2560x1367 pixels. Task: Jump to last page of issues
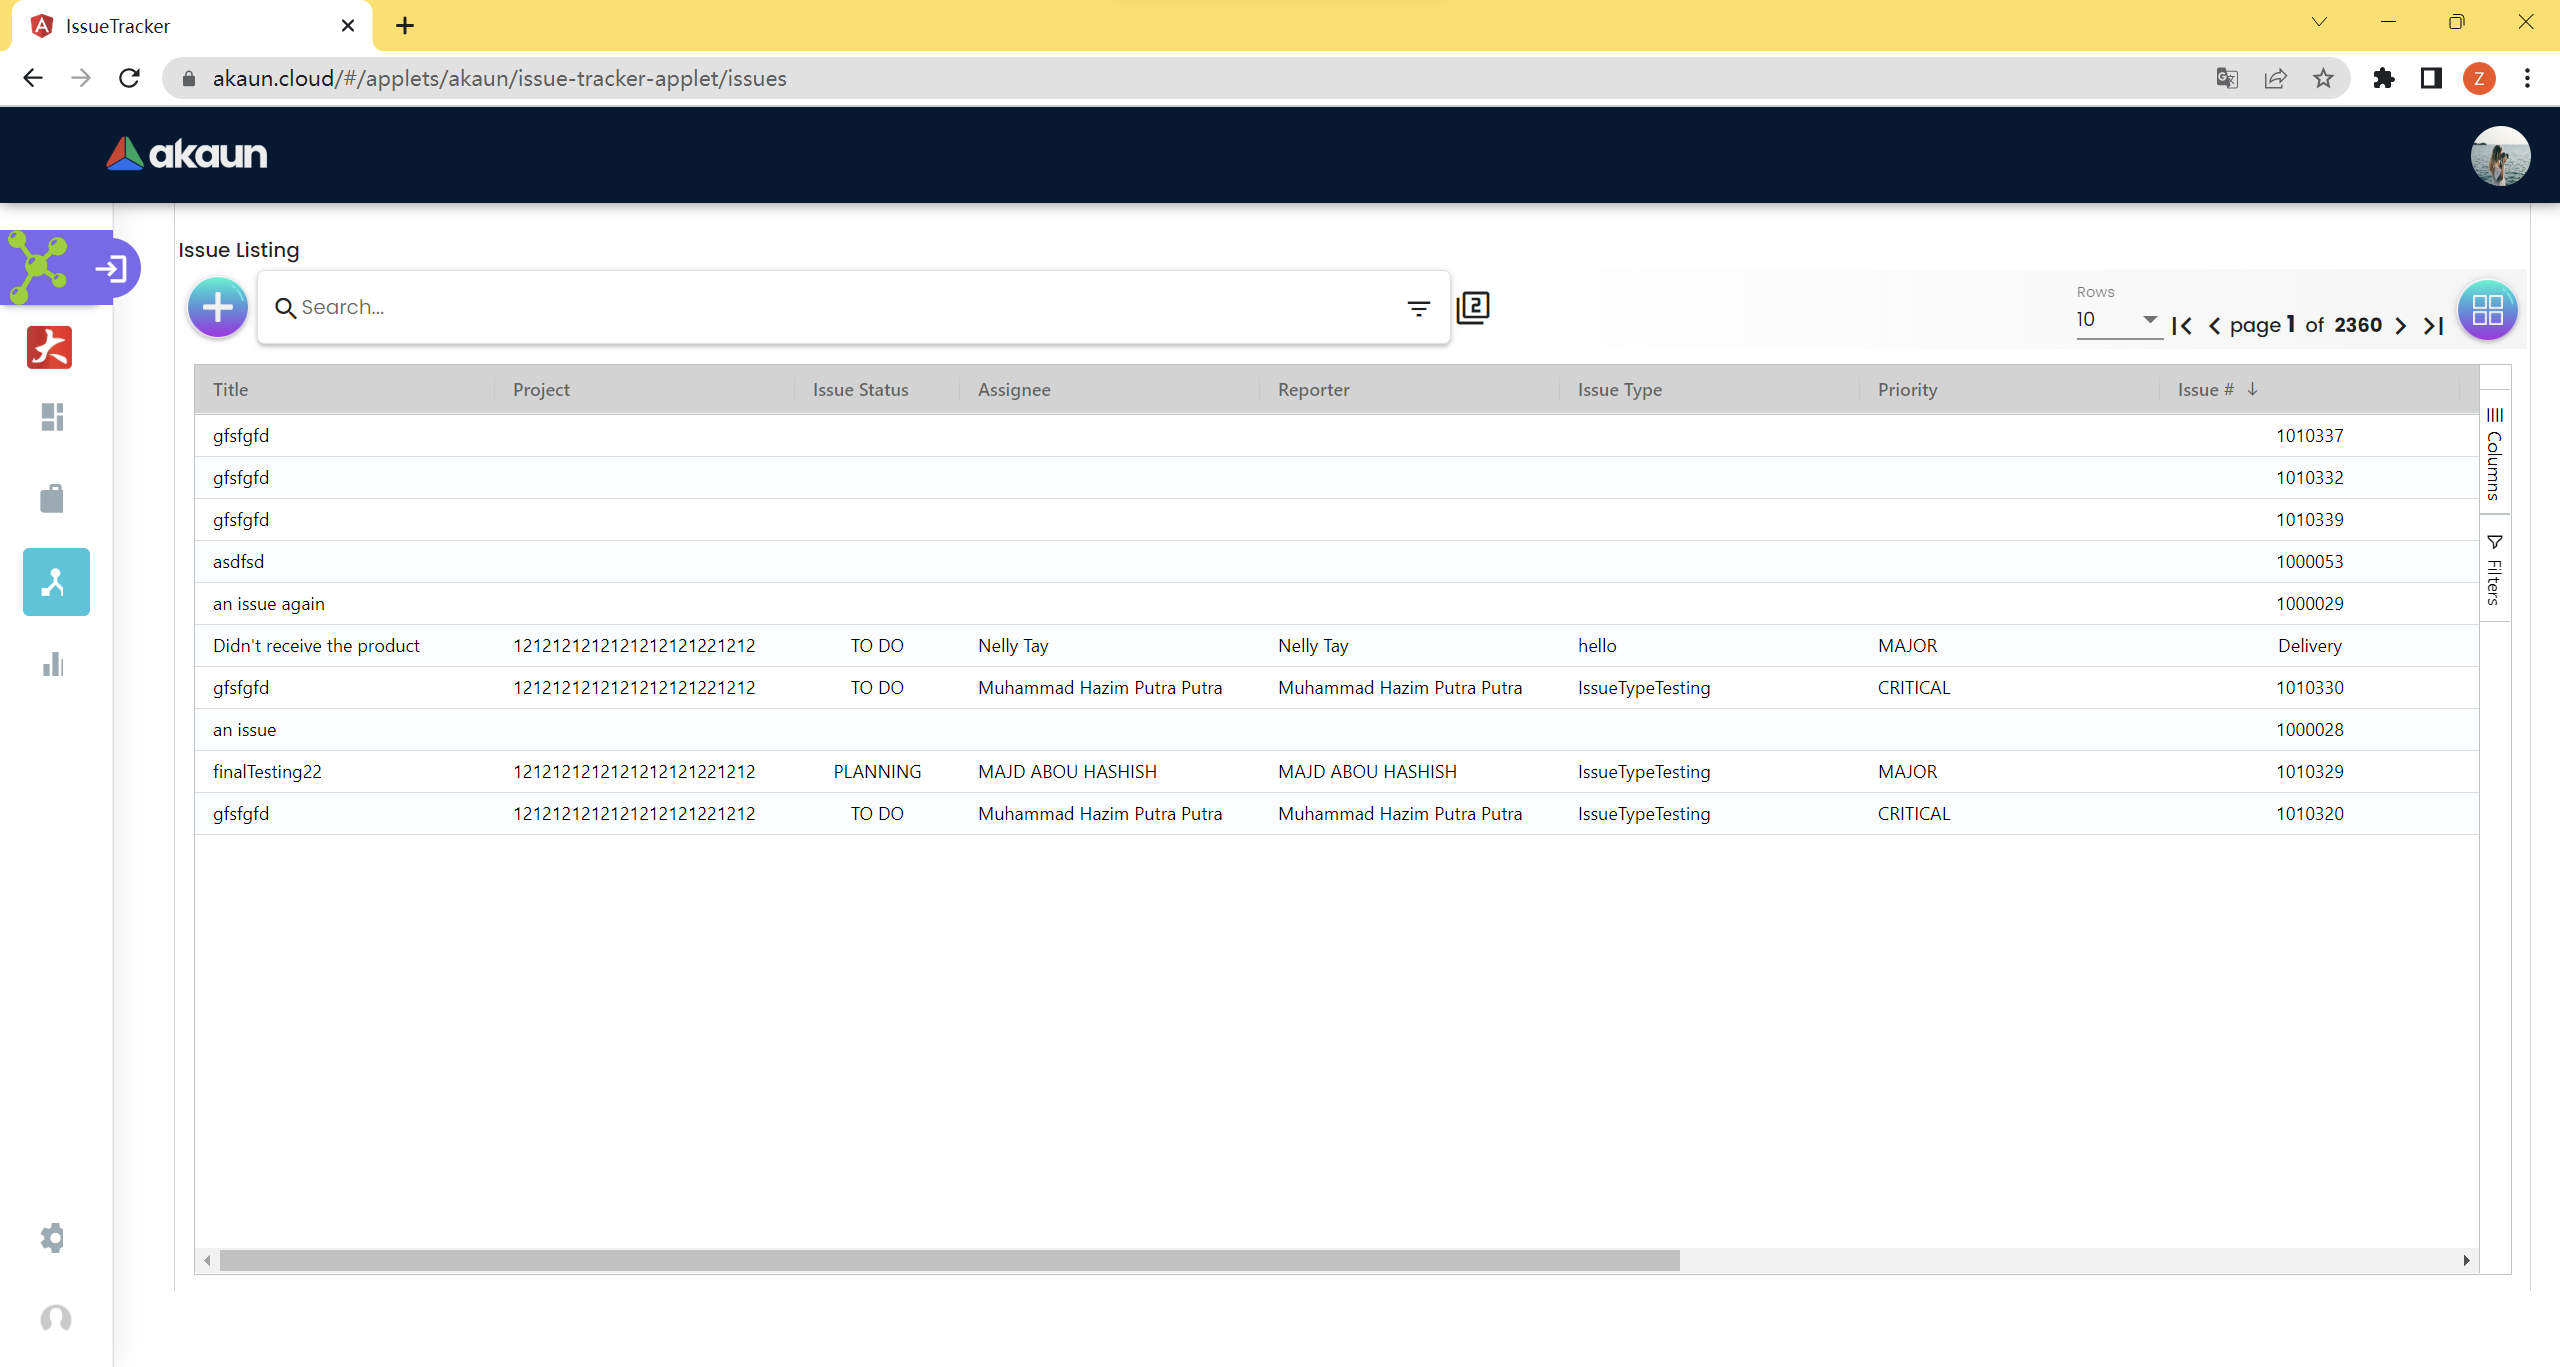pyautogui.click(x=2434, y=326)
